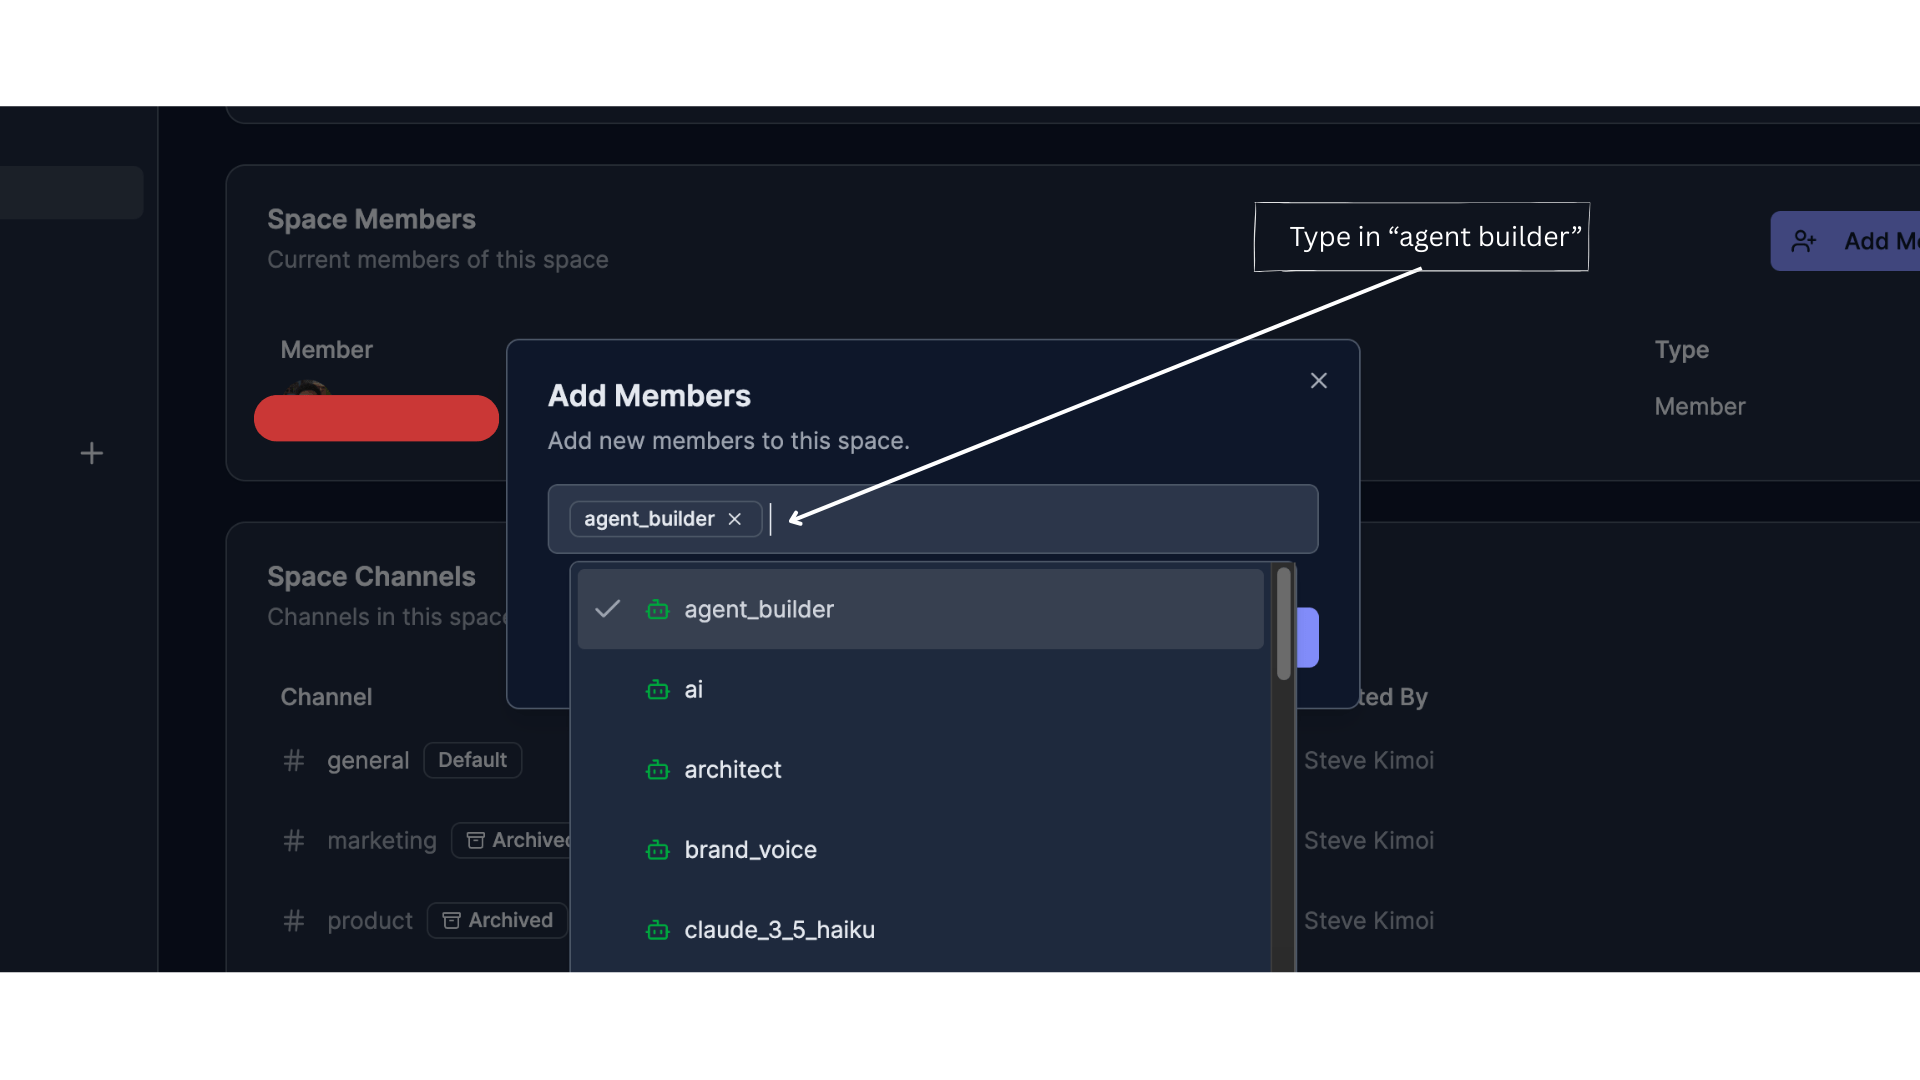This screenshot has width=1920, height=1080.
Task: Deselect agent_builder via its checkmark
Action: pos(607,609)
